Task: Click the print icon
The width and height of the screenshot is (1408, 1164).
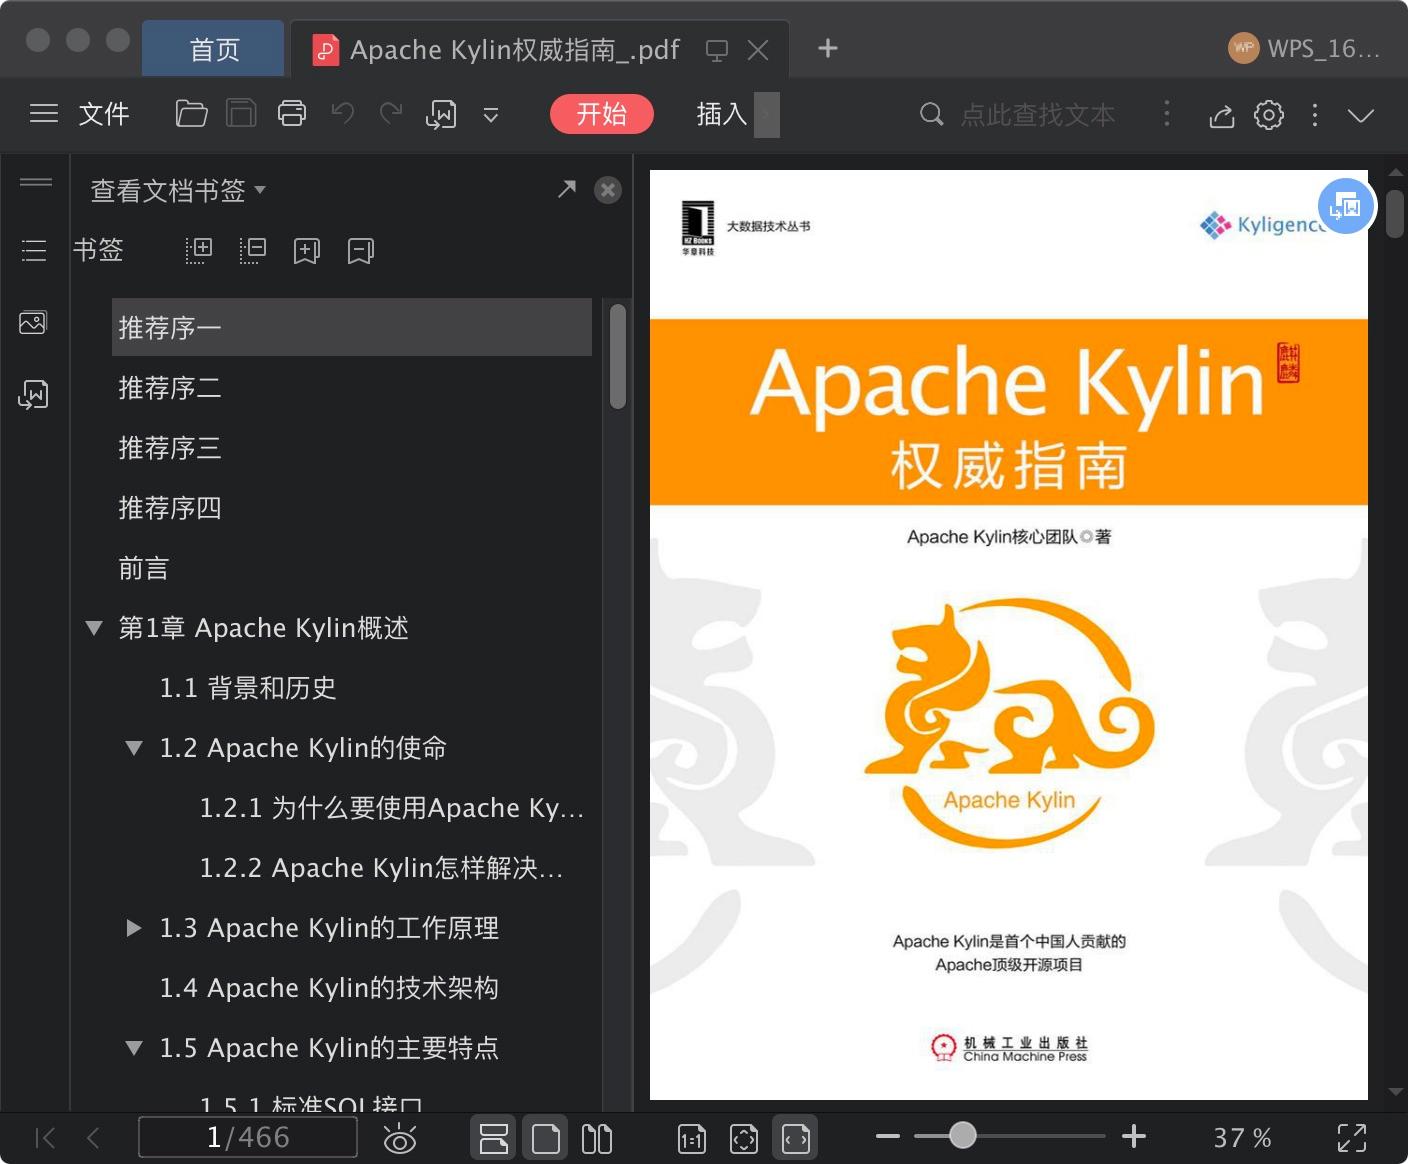Action: pos(292,114)
